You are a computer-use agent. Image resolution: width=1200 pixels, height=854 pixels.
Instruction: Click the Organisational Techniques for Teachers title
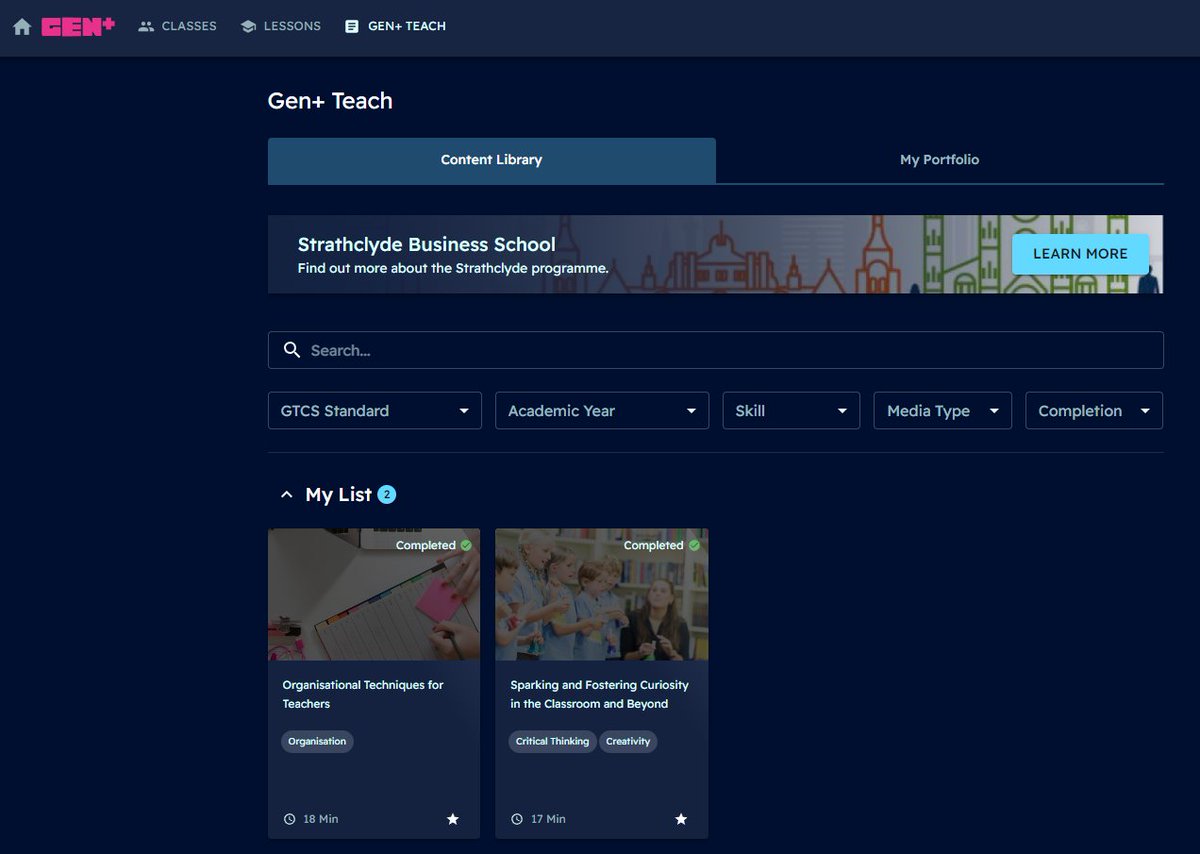pos(363,695)
